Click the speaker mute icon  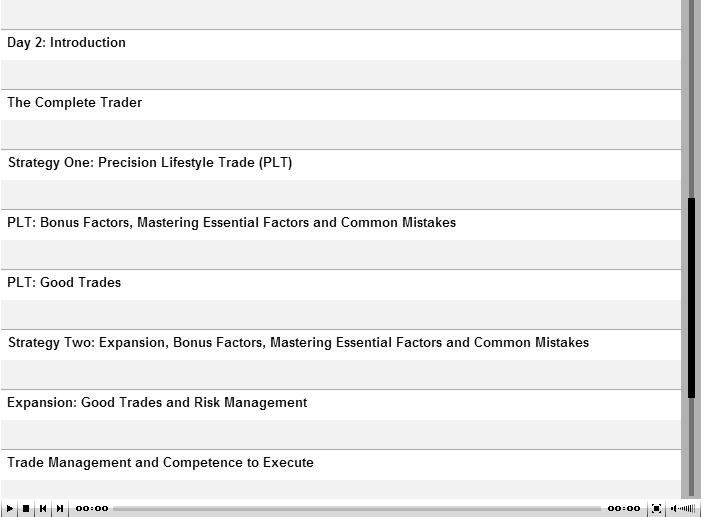(673, 508)
